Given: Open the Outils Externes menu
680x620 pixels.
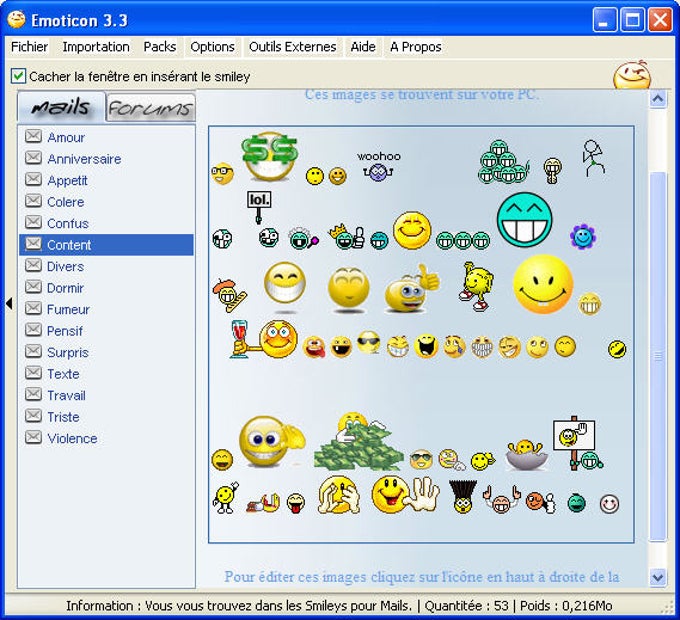Looking at the screenshot, I should coord(292,47).
